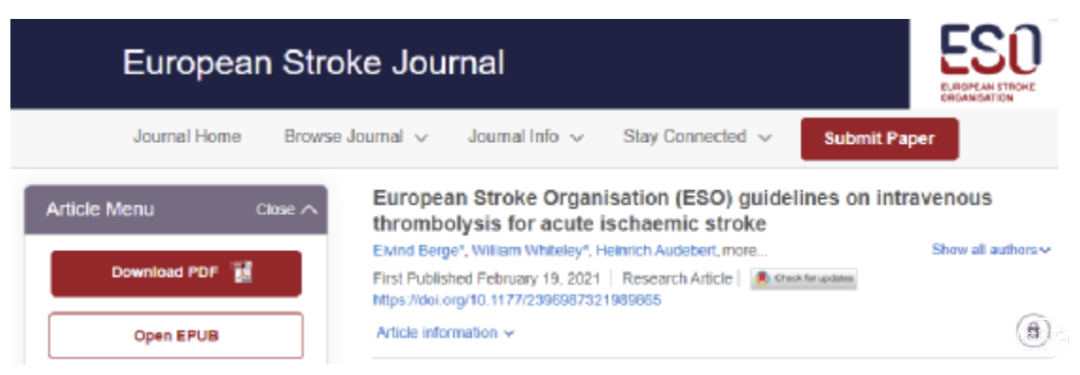Expand the Stay Connected dropdown
This screenshot has width=1080, height=375.
(x=697, y=137)
